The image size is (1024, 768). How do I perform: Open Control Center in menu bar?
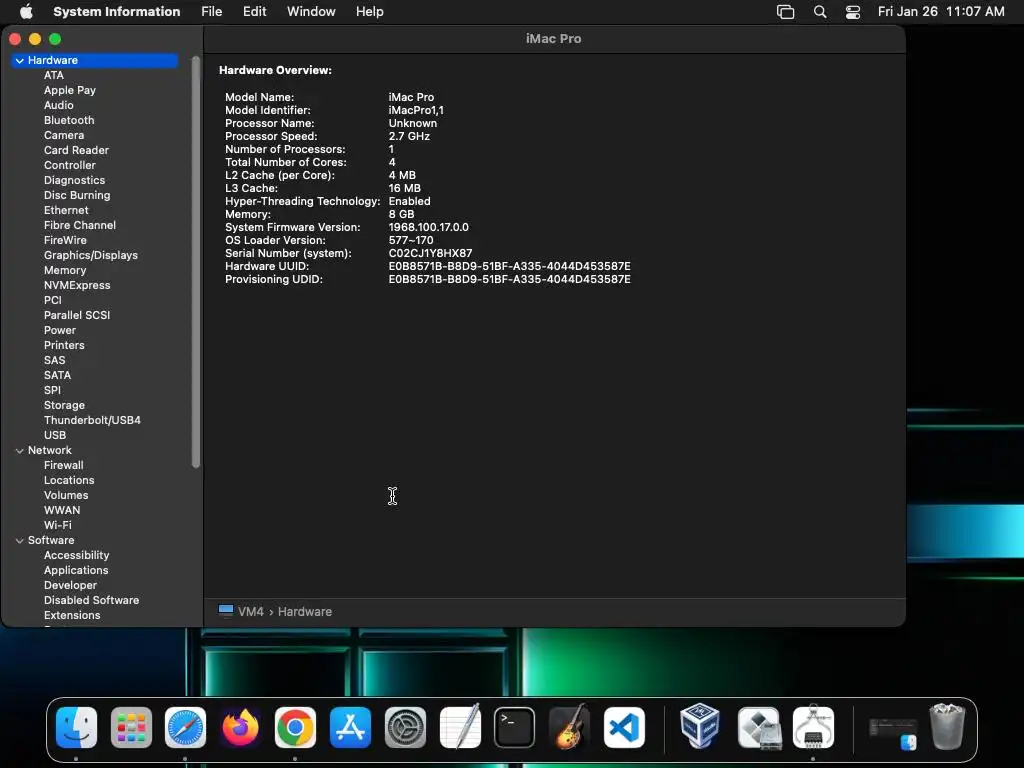pyautogui.click(x=853, y=12)
